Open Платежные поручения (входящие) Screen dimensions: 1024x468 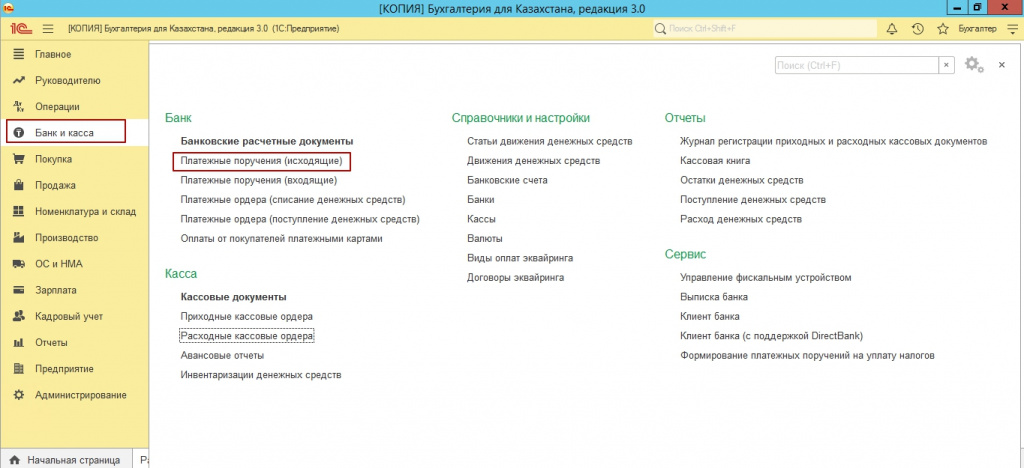[x=259, y=180]
